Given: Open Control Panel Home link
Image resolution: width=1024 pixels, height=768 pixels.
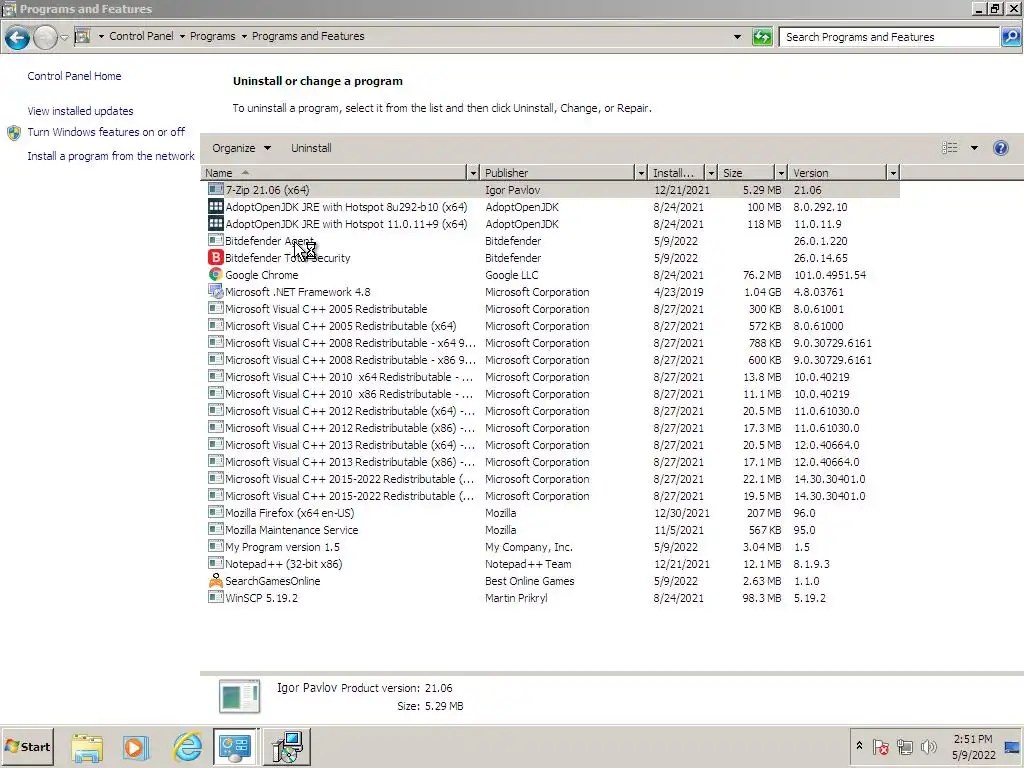Looking at the screenshot, I should pos(74,76).
